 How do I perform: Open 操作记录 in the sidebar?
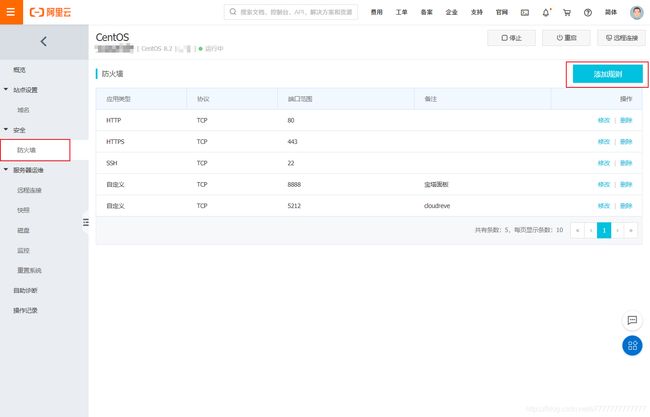[x=25, y=310]
